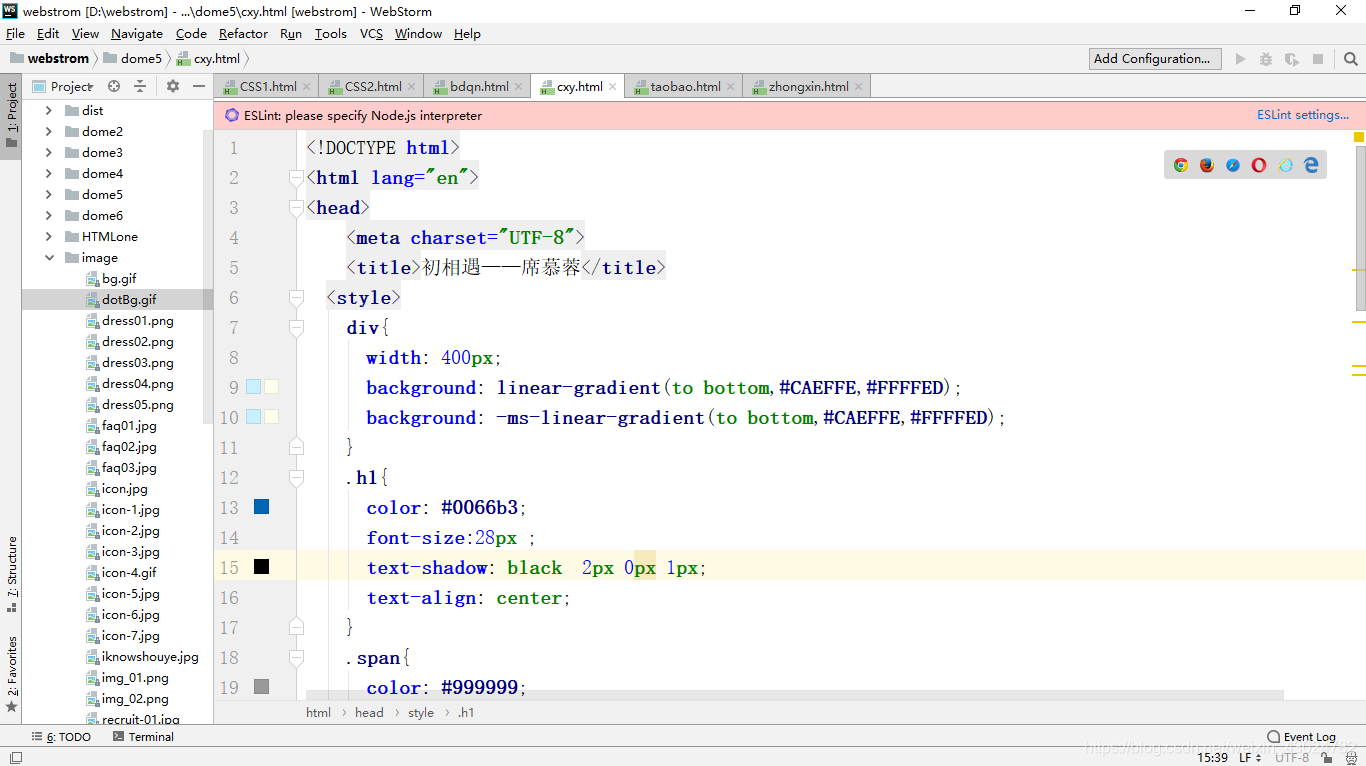The width and height of the screenshot is (1366, 766).
Task: Open Project panel settings gear
Action: coord(173,86)
